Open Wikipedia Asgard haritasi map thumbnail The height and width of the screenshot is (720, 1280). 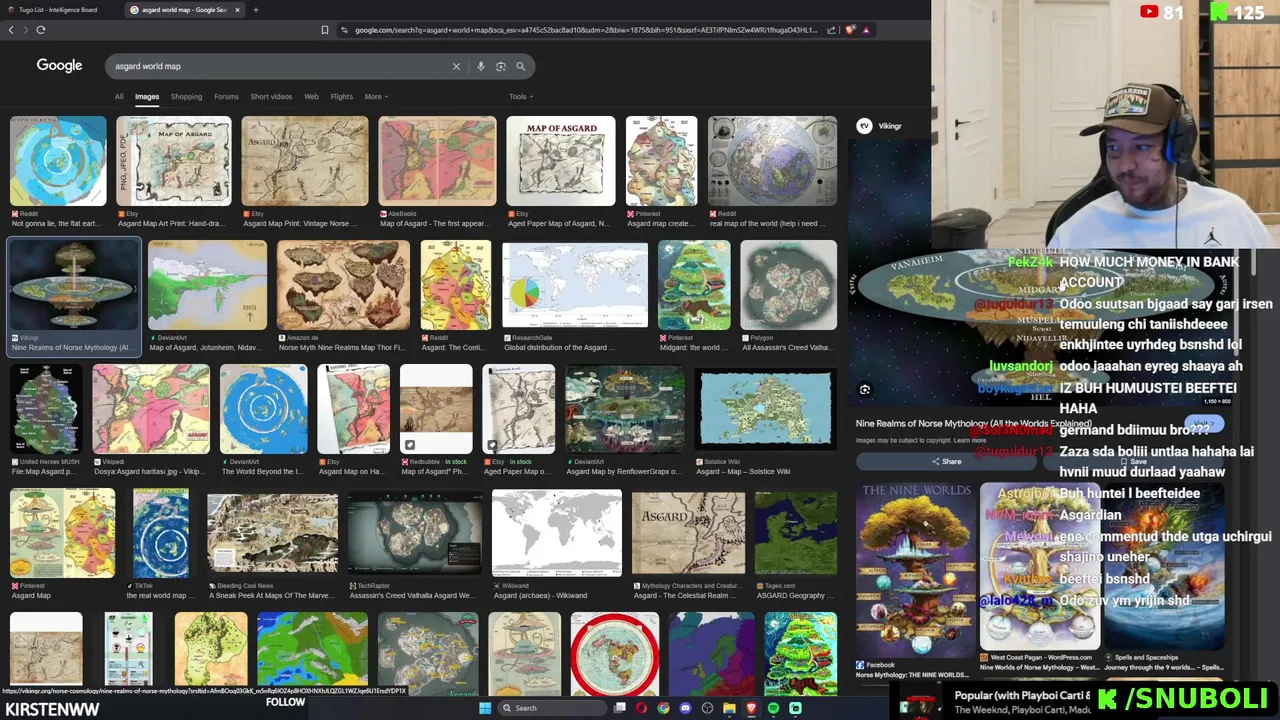coord(151,409)
